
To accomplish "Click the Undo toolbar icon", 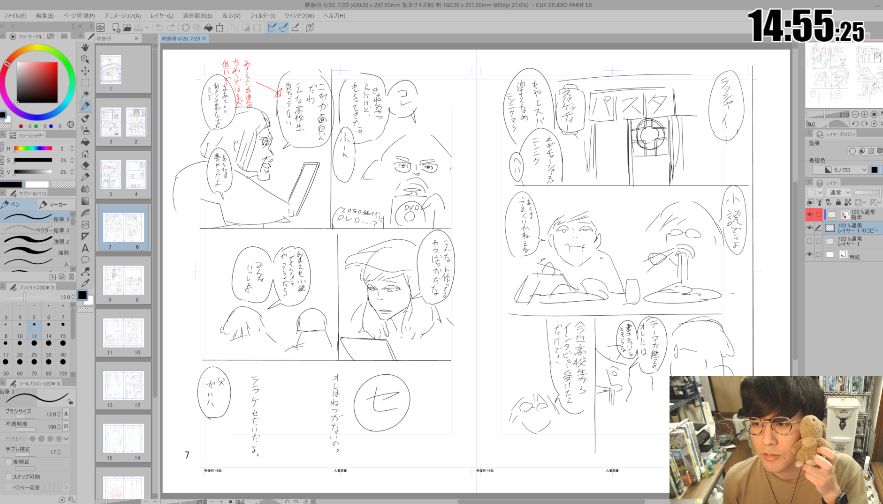I will (x=159, y=27).
